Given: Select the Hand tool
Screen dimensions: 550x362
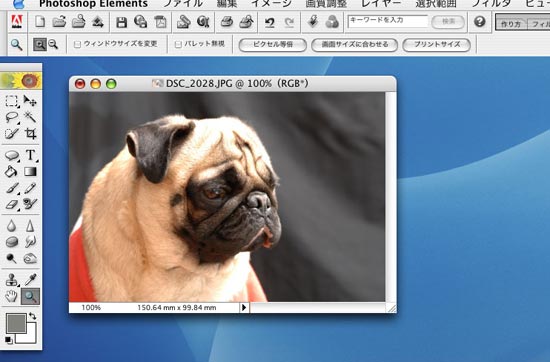Looking at the screenshot, I should point(12,297).
